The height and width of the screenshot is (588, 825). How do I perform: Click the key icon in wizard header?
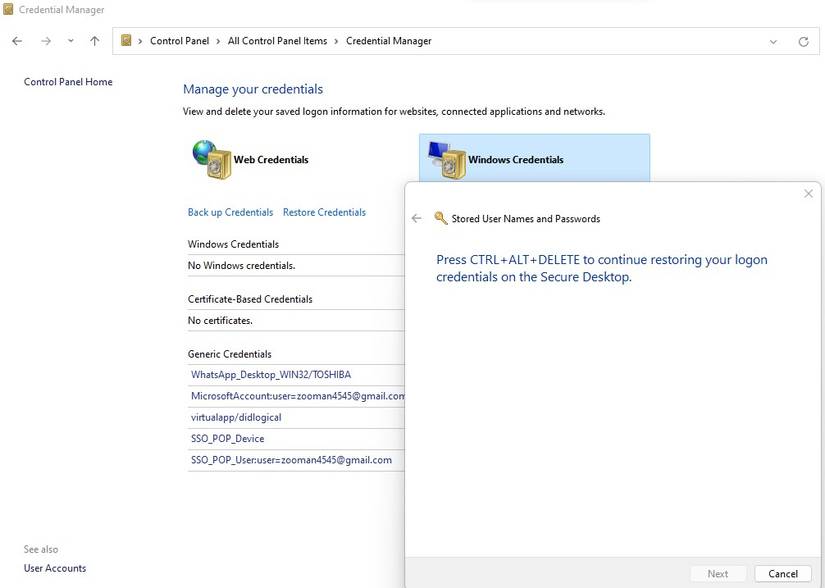pos(440,218)
